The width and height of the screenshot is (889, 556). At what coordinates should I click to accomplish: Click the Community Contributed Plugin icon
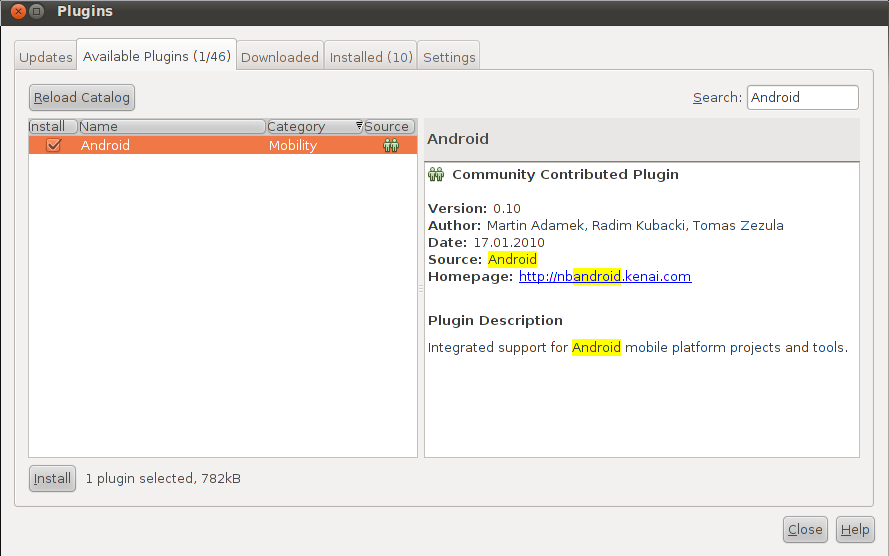click(x=436, y=175)
